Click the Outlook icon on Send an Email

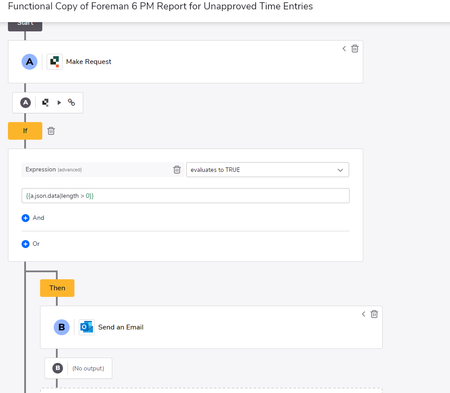(x=87, y=327)
